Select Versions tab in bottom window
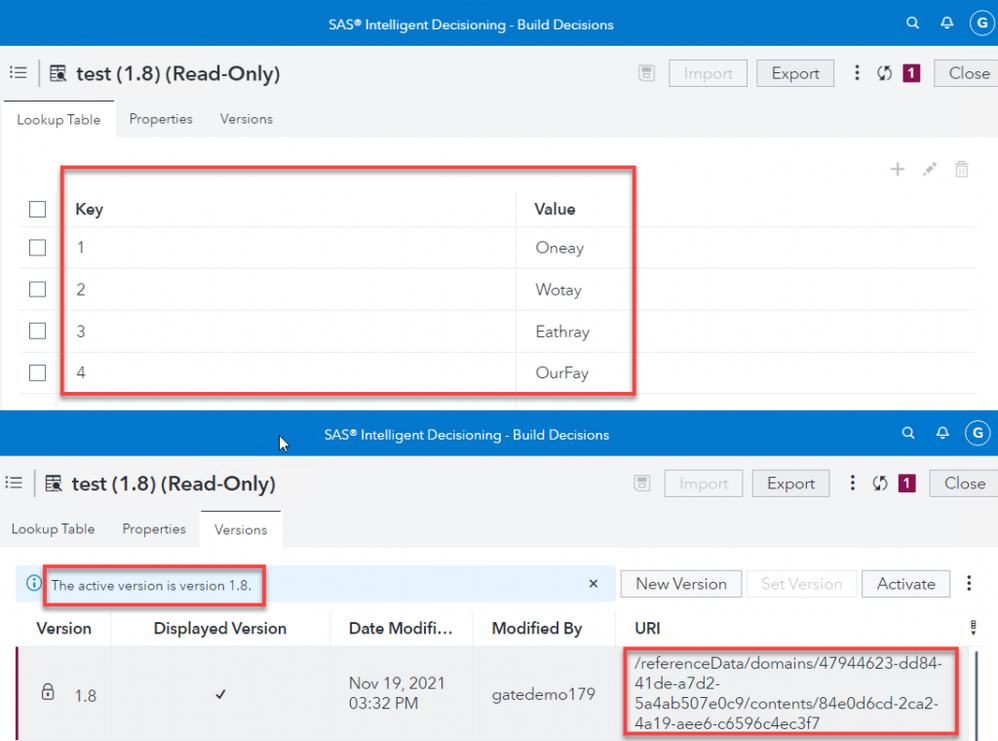Image resolution: width=998 pixels, height=741 pixels. click(x=241, y=529)
